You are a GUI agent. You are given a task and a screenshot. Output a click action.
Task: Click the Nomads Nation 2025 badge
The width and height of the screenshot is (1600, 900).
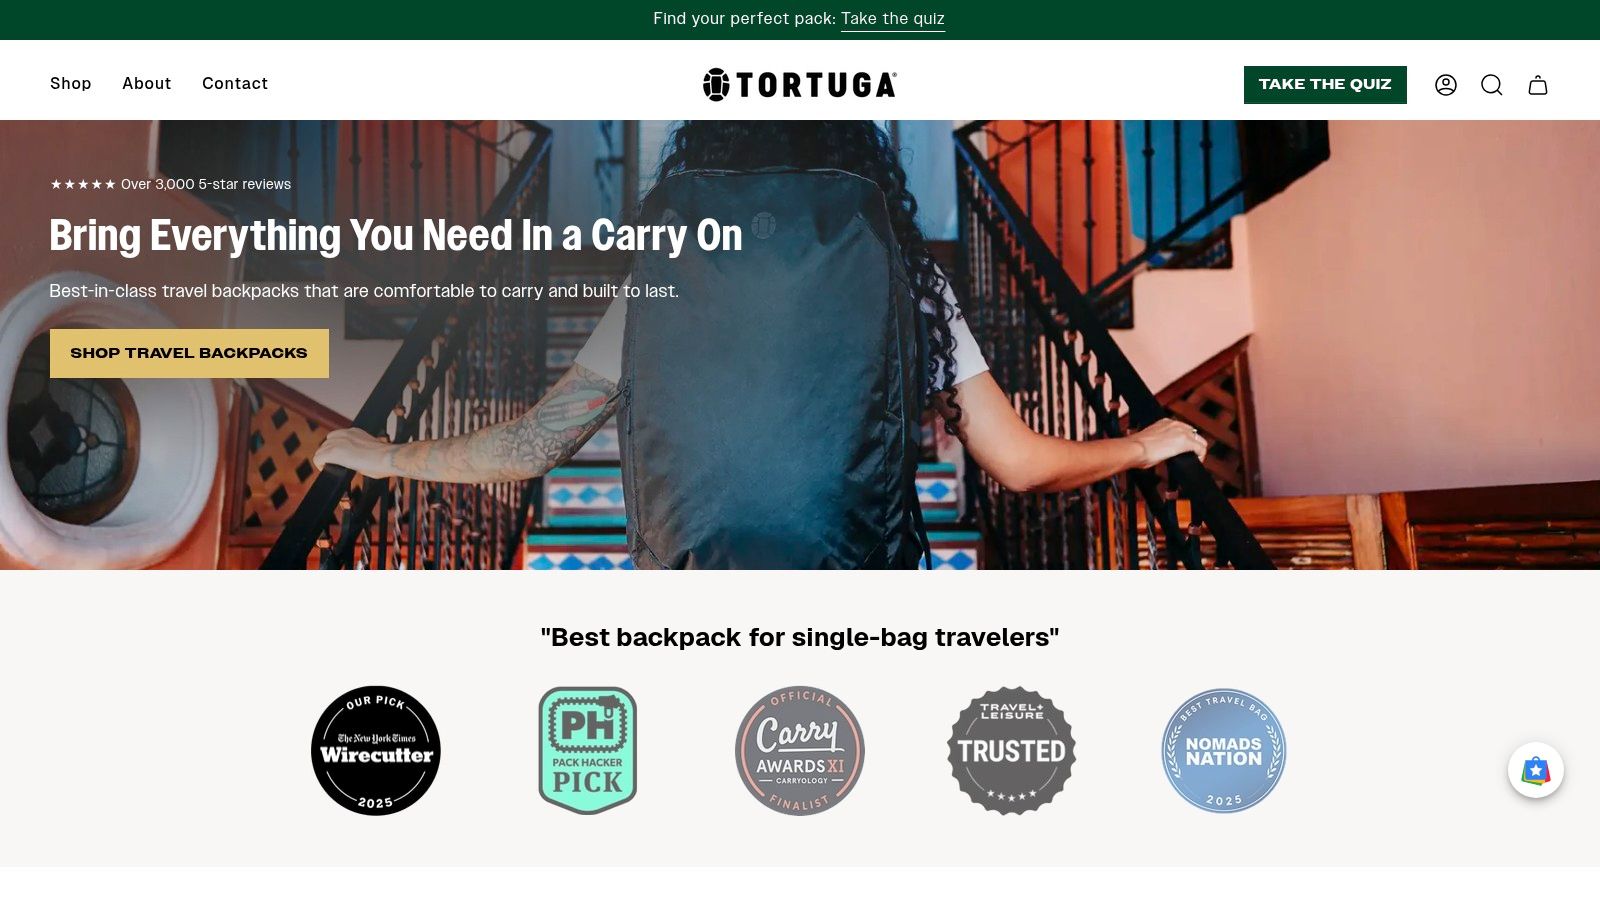click(x=1224, y=751)
